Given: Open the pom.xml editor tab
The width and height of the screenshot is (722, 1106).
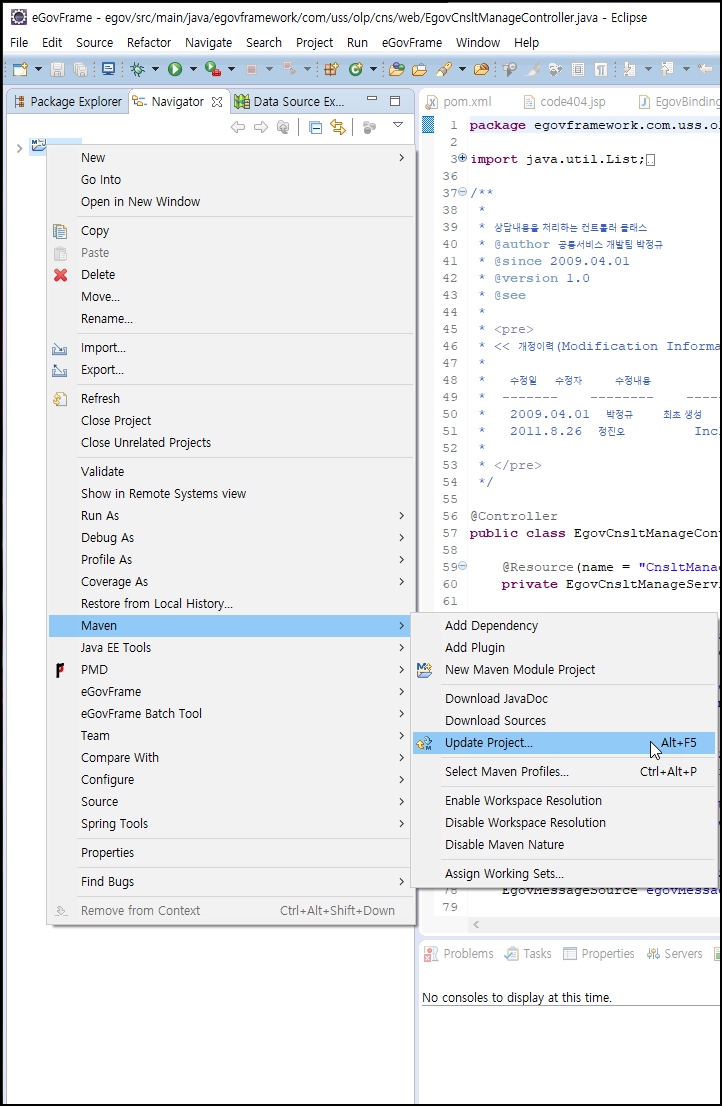Looking at the screenshot, I should point(458,102).
